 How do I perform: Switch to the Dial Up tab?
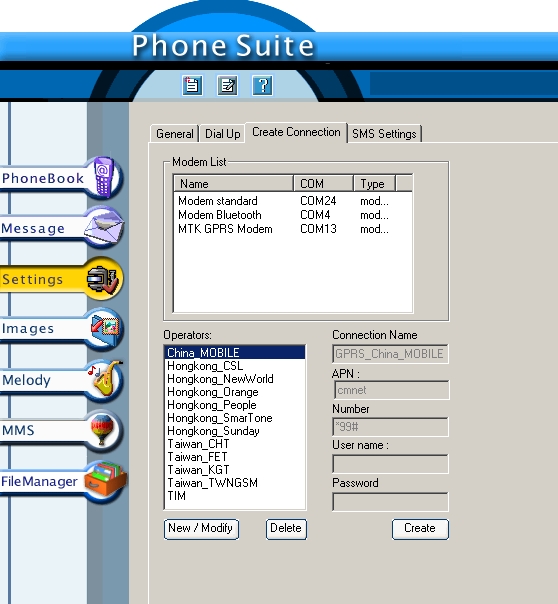point(223,134)
